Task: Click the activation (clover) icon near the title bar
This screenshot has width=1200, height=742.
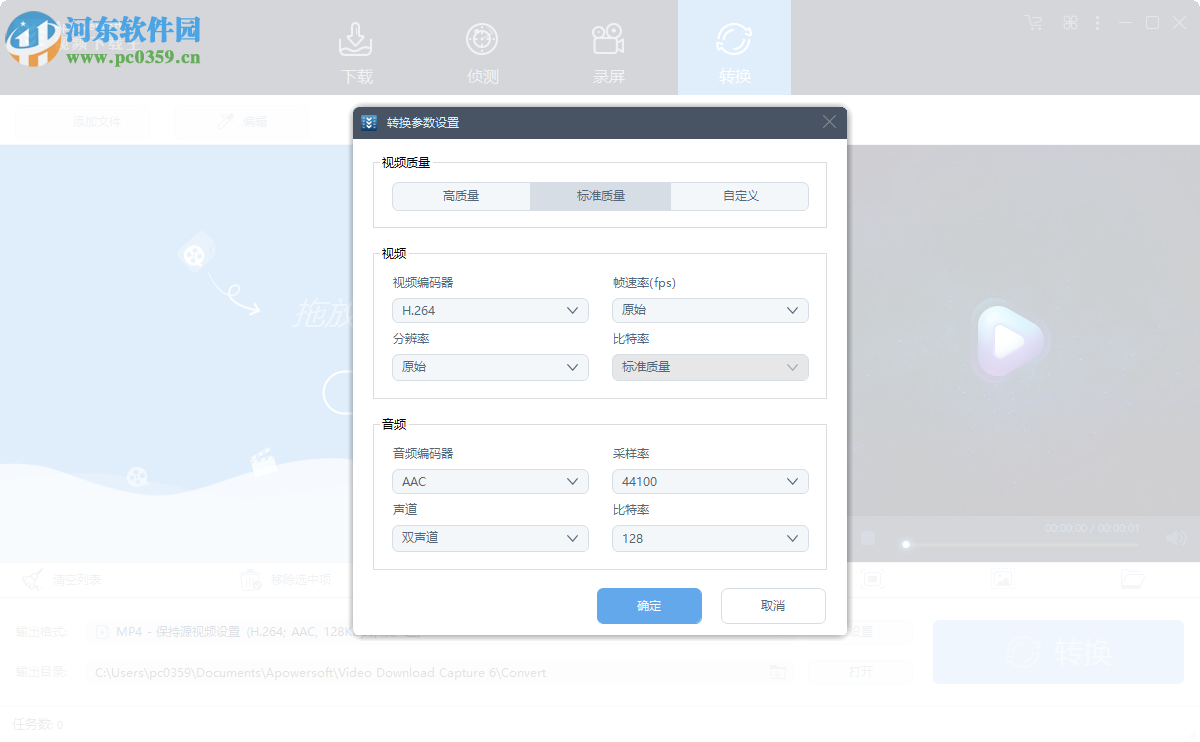Action: click(1070, 22)
